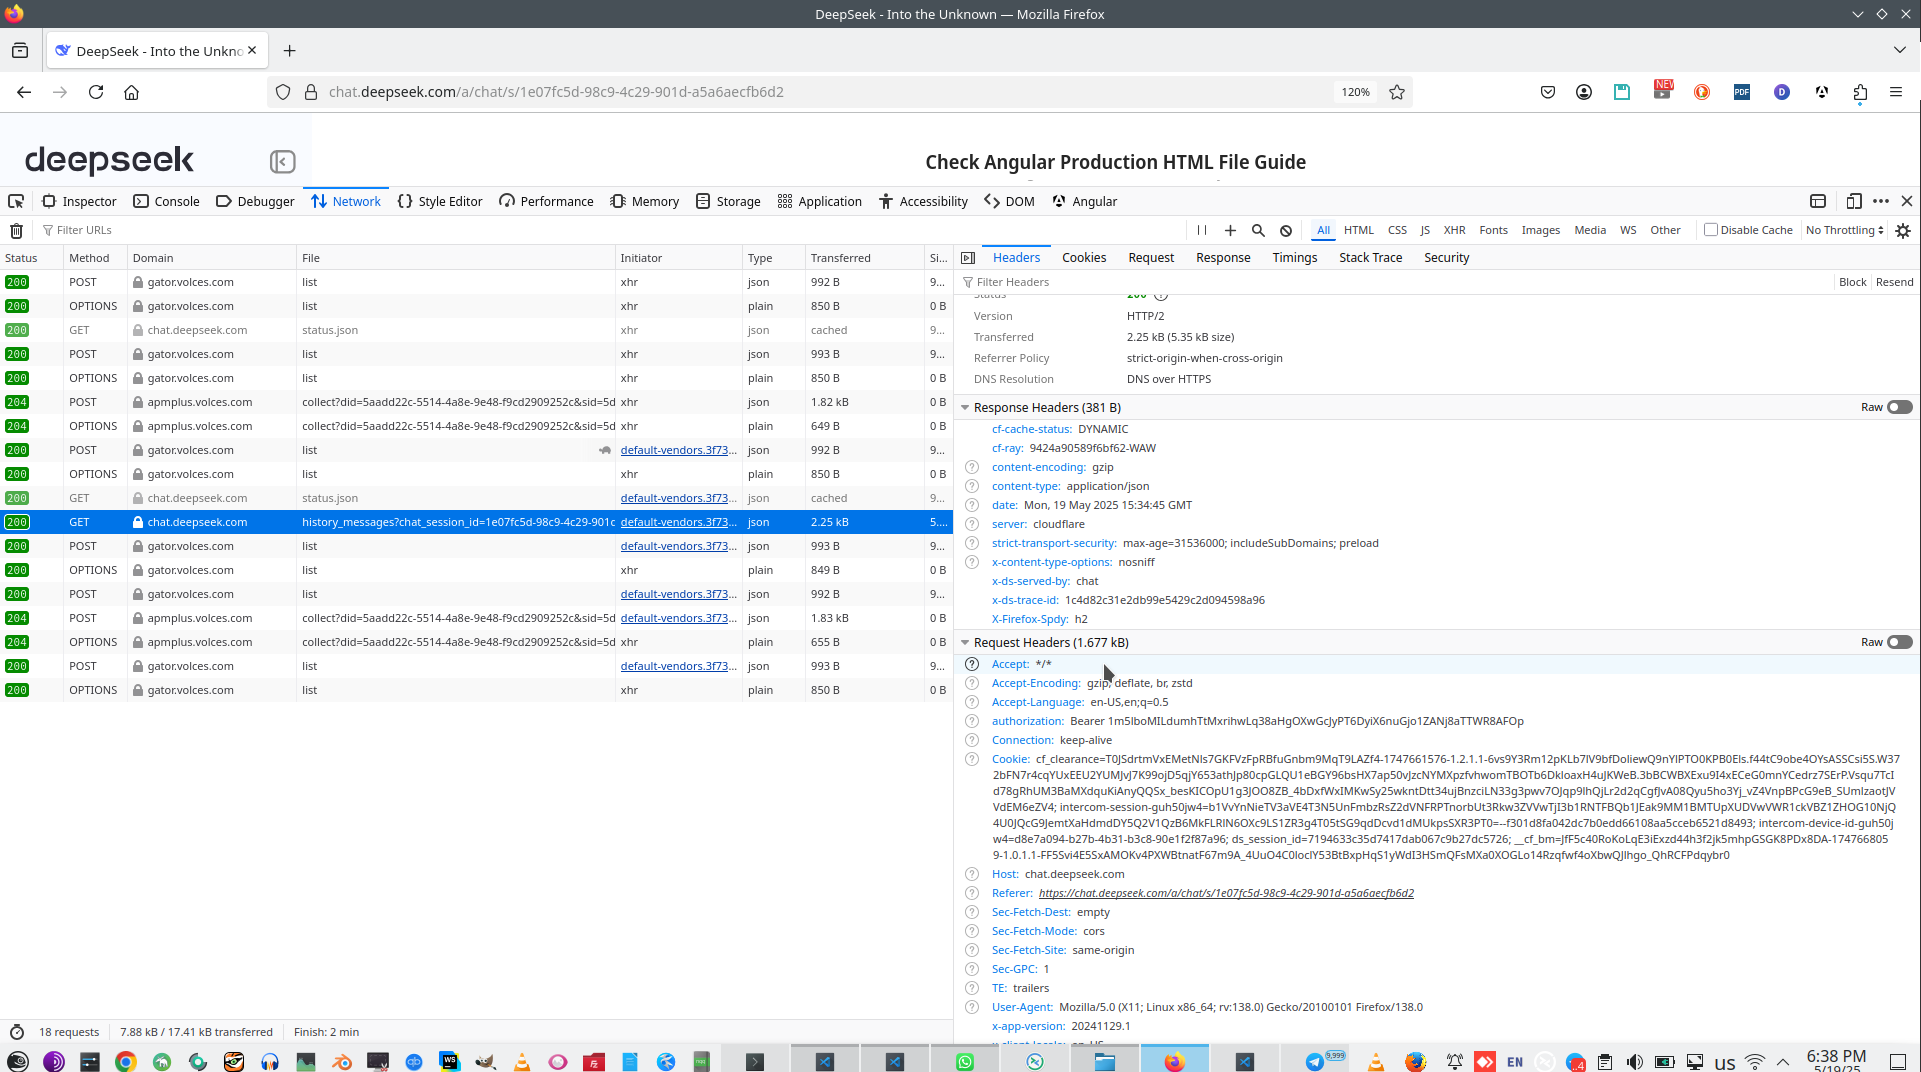Show tracking protection shield info
The image size is (1921, 1072).
(x=283, y=92)
